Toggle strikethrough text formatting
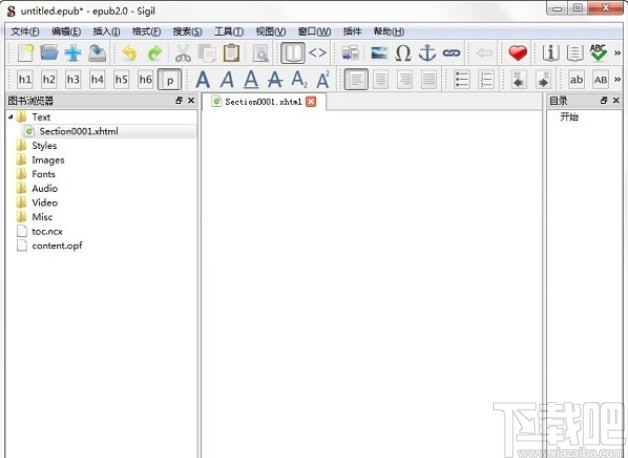Screen dimensions: 628x458 click(x=275, y=79)
